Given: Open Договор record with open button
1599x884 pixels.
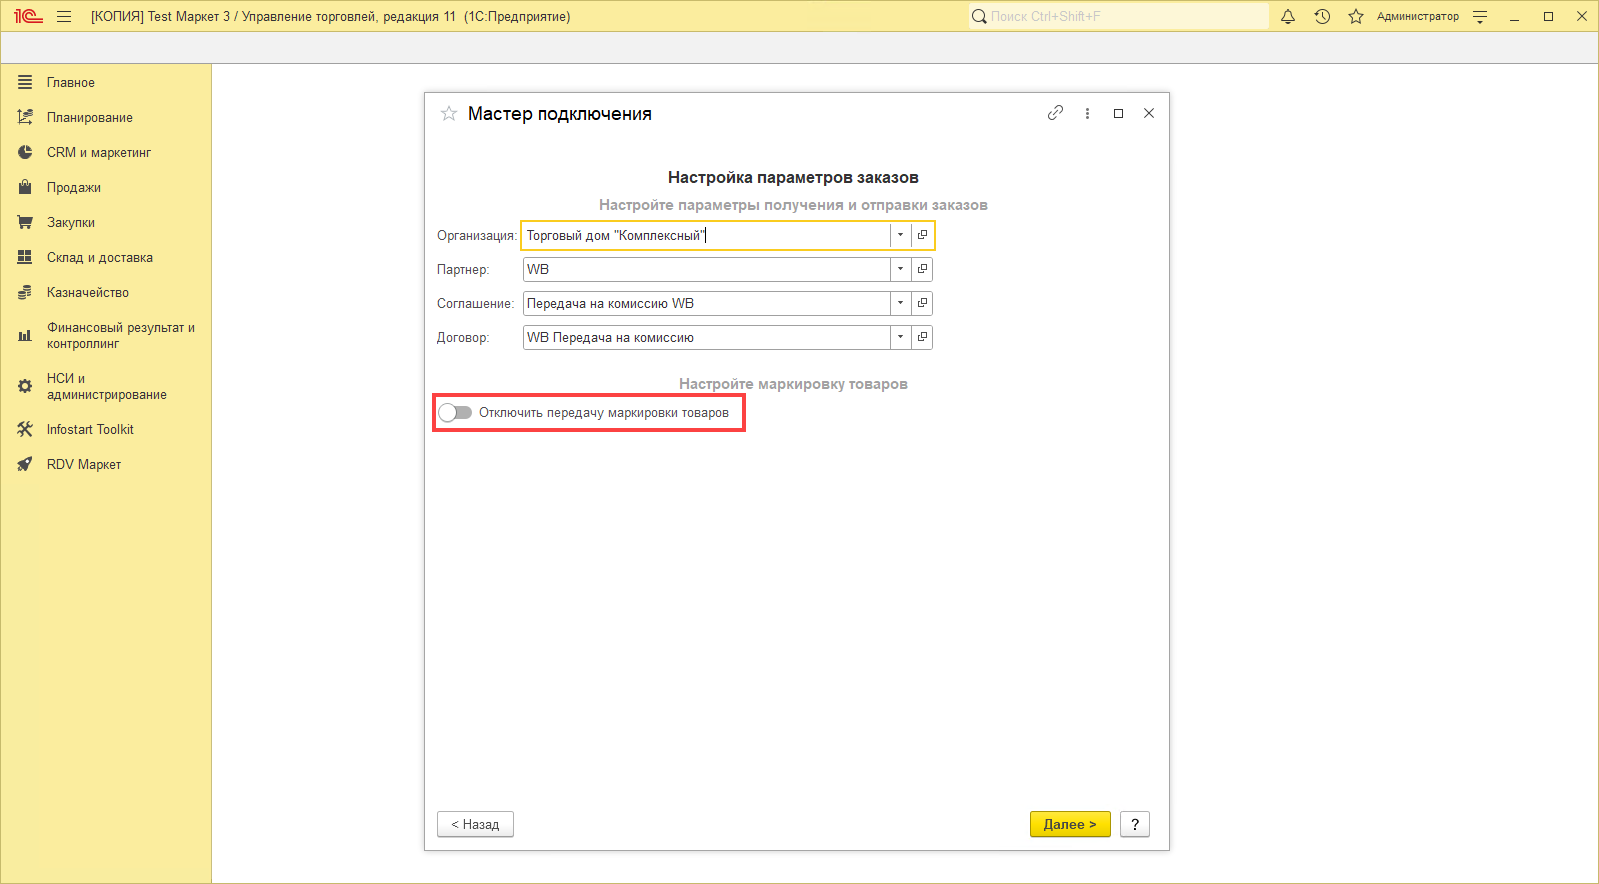Looking at the screenshot, I should (x=922, y=337).
